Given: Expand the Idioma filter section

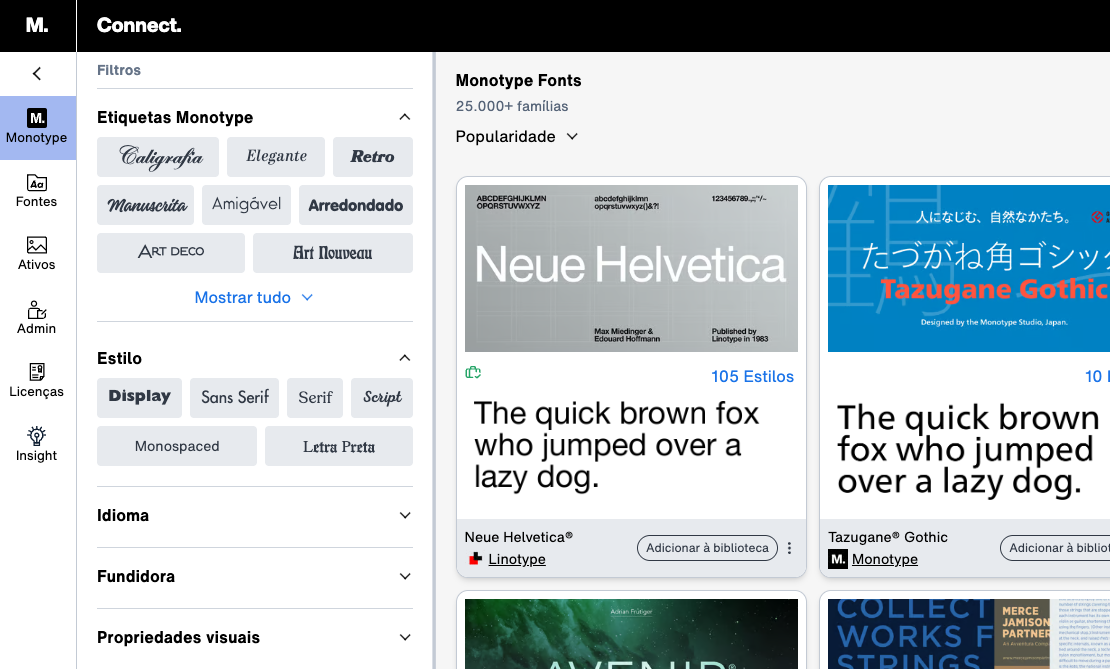Looking at the screenshot, I should tap(254, 516).
